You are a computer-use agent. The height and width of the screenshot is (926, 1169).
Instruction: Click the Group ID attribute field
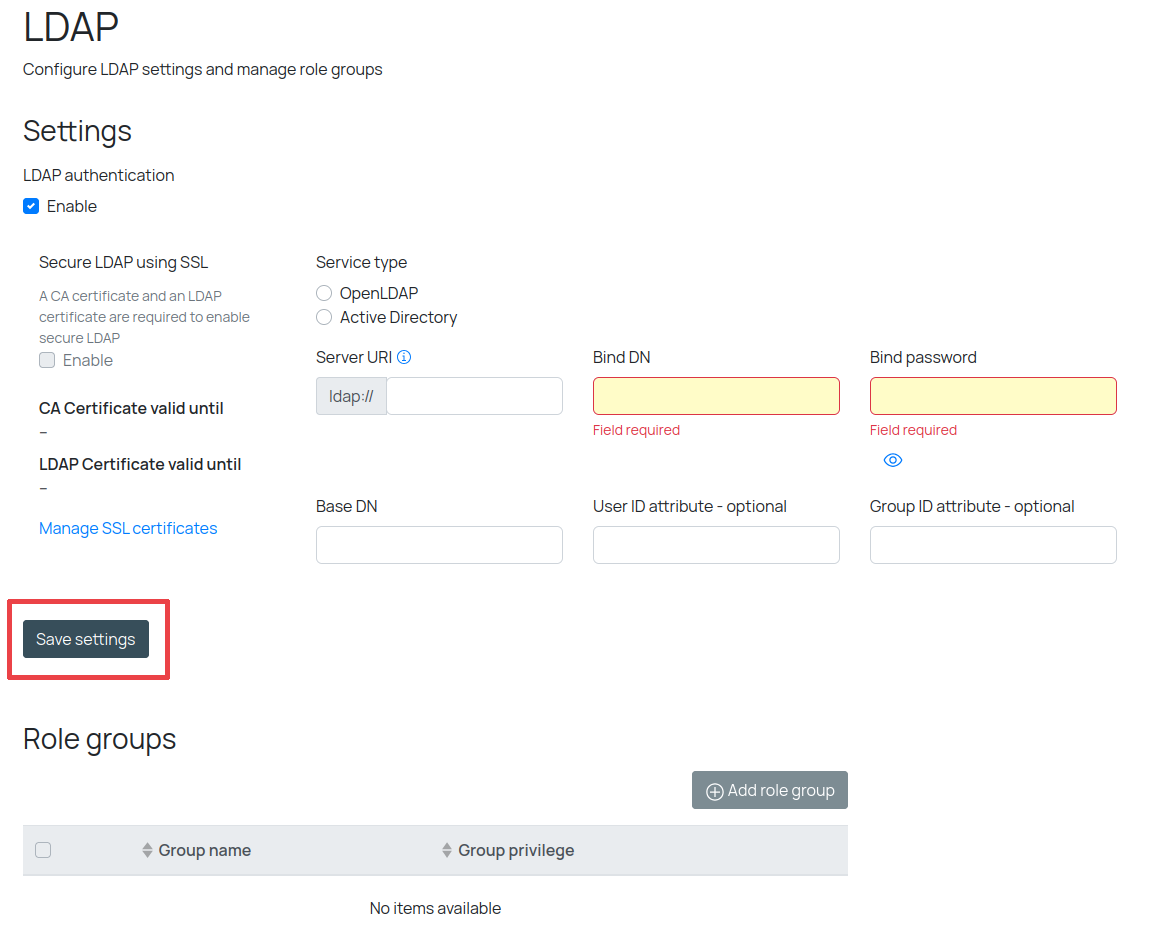click(993, 545)
